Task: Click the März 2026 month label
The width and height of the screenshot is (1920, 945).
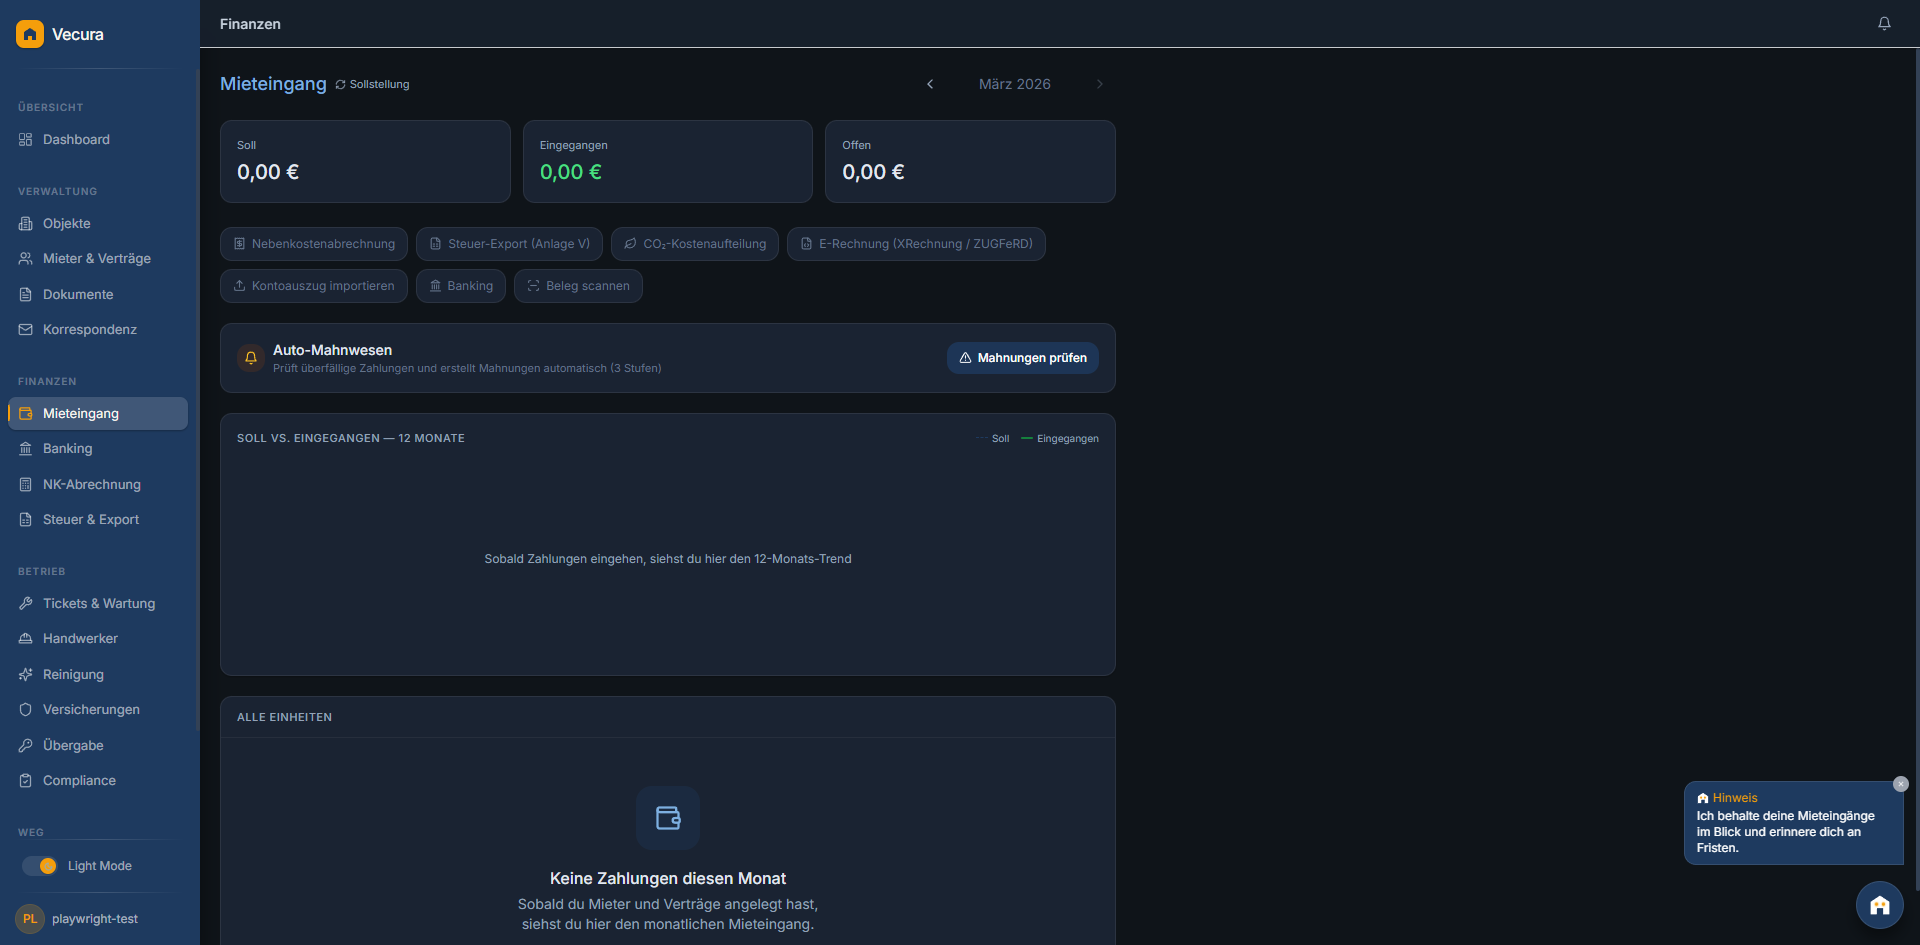Action: tap(1014, 84)
